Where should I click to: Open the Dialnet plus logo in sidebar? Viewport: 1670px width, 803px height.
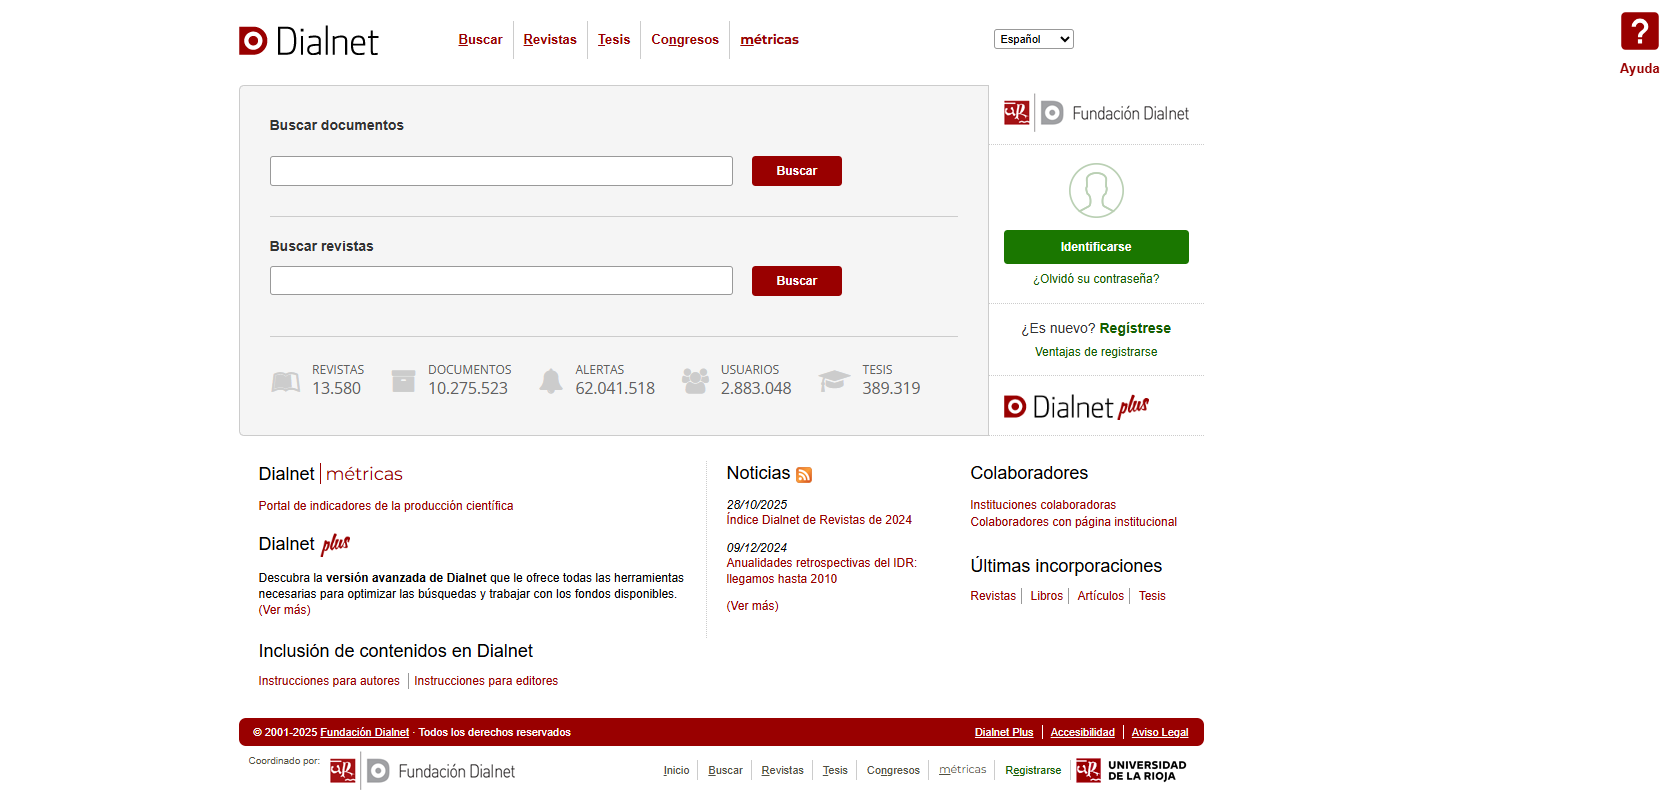pyautogui.click(x=1076, y=407)
